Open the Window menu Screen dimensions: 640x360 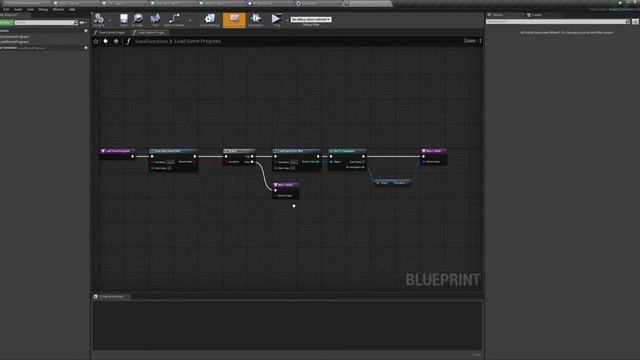point(58,9)
